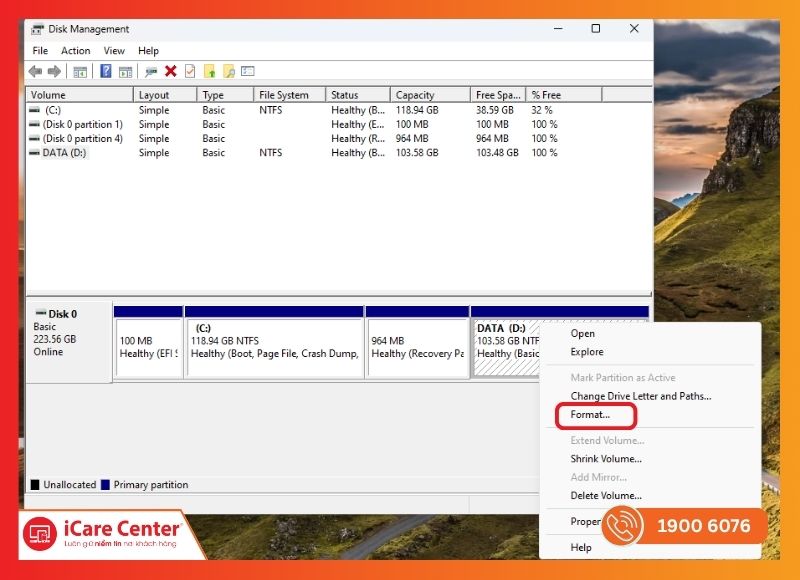Open the Action menu
This screenshot has width=800, height=580.
coord(75,51)
